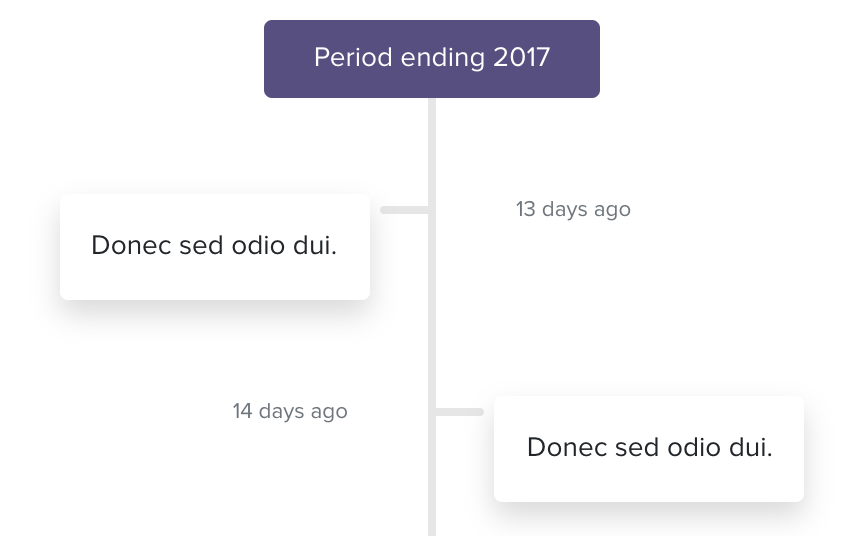This screenshot has height=536, width=866.
Task: Click the Period ending 2017 header
Action: point(432,59)
